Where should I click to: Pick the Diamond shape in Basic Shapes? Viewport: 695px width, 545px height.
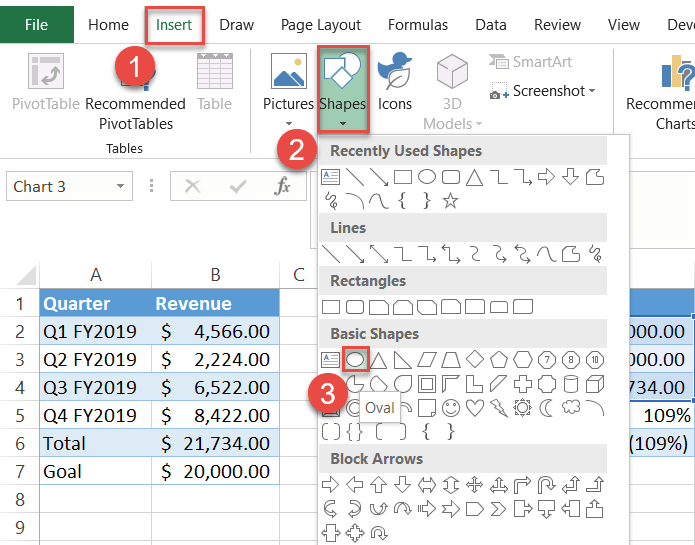point(475,359)
